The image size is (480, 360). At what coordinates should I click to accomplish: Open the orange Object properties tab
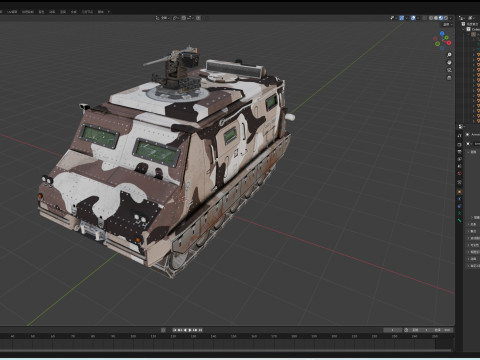coord(459,192)
